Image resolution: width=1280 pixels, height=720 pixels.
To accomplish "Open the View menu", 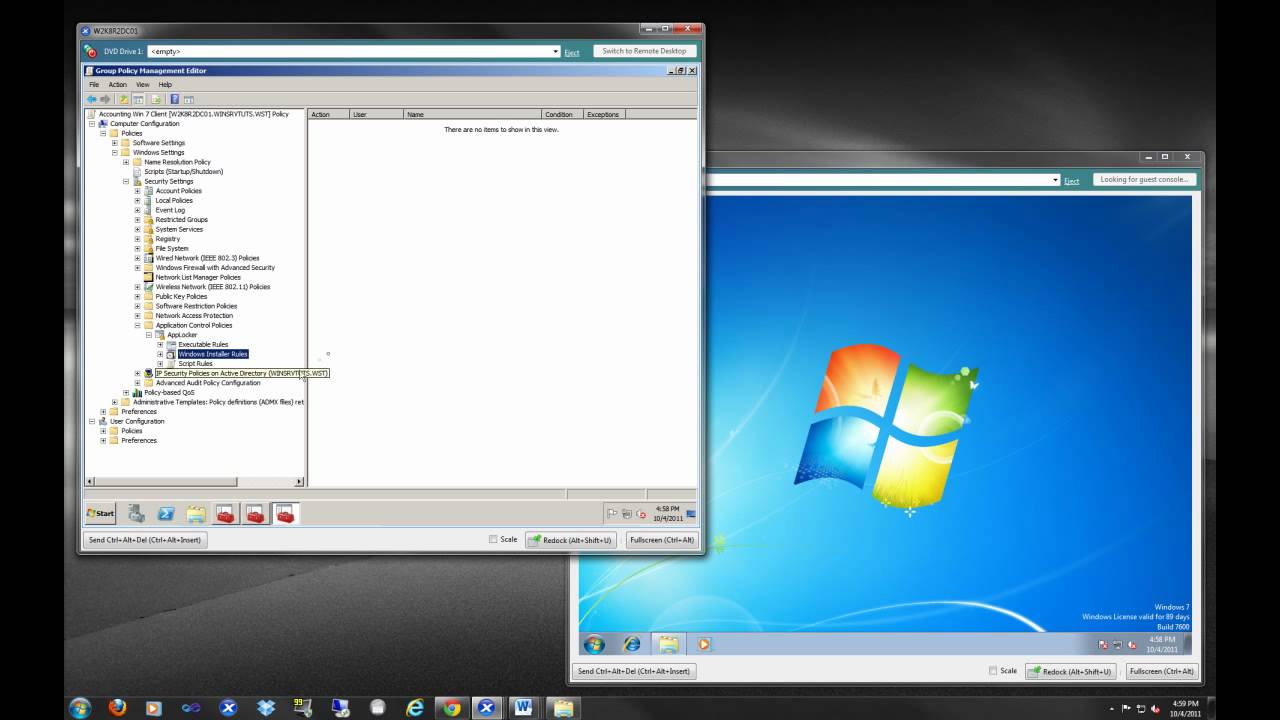I will pyautogui.click(x=143, y=85).
